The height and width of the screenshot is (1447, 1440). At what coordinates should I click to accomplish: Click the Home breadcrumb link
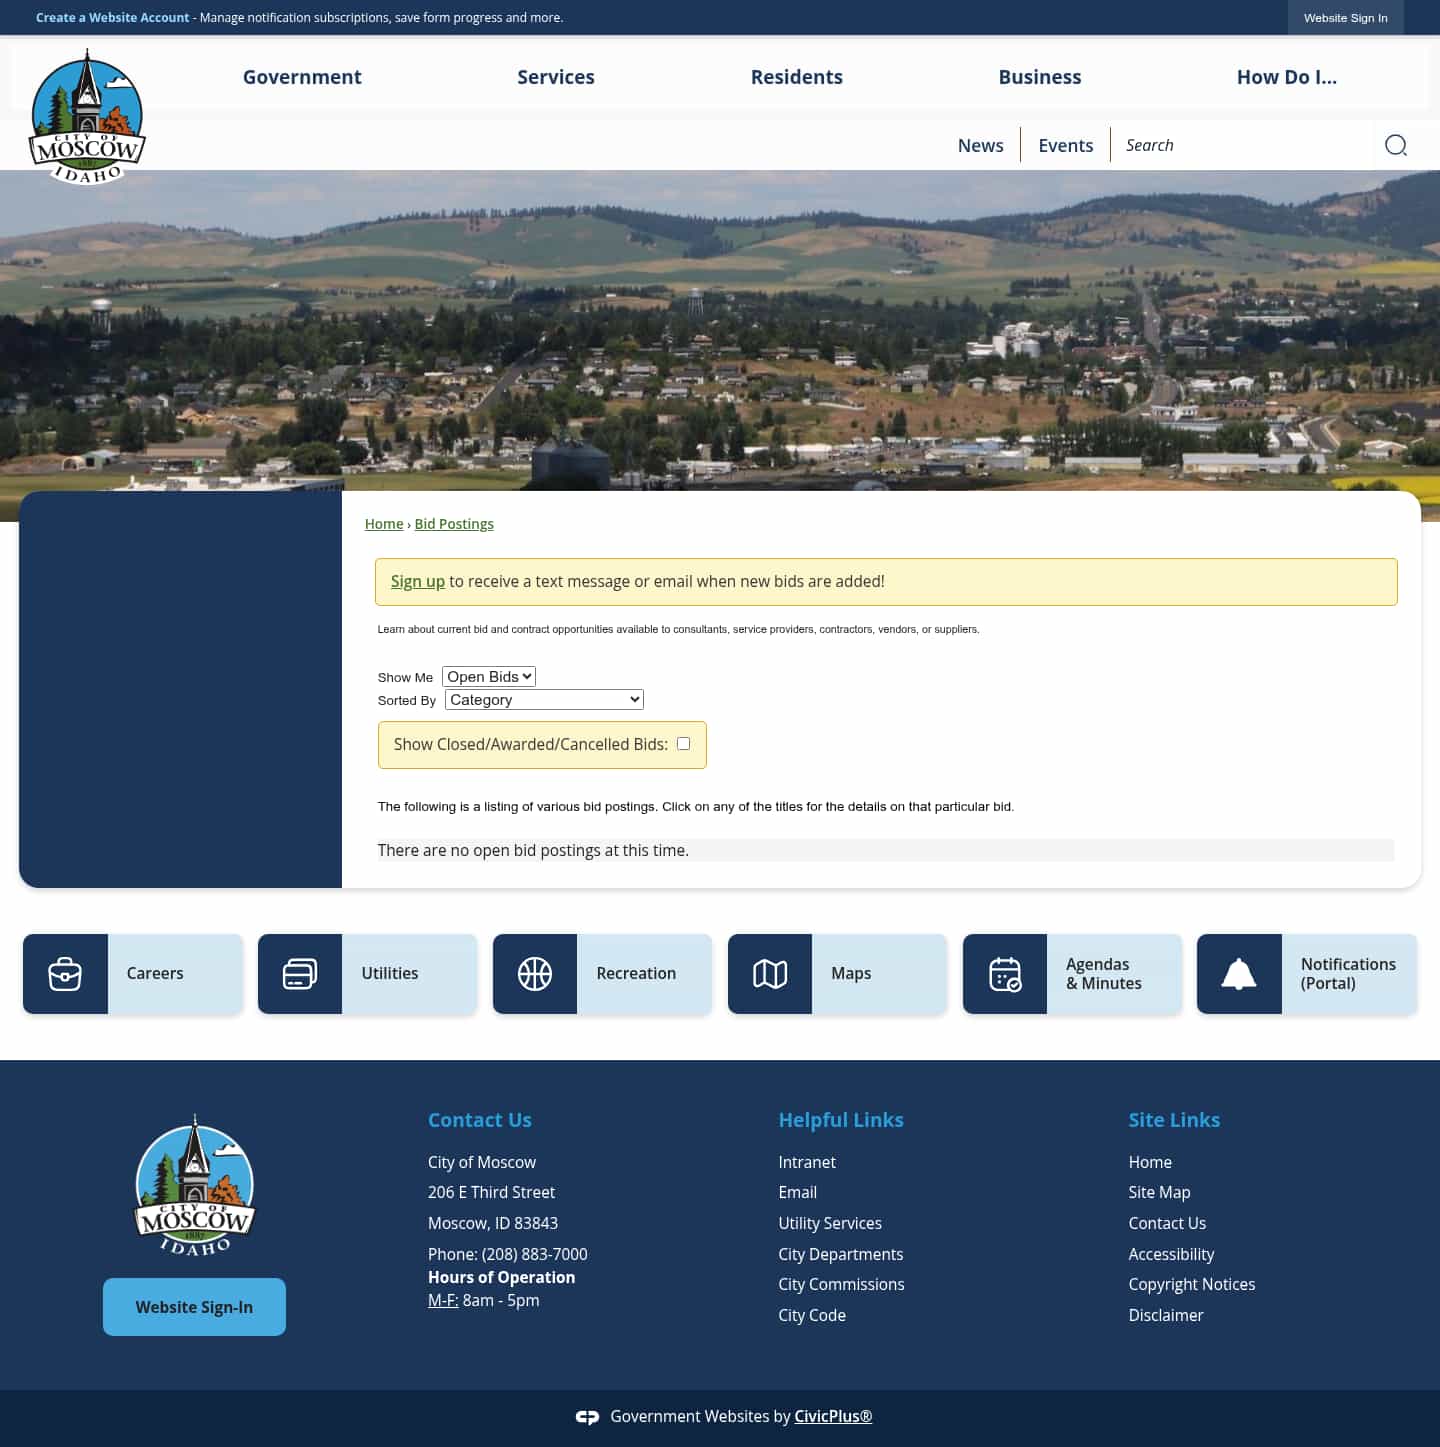click(x=384, y=524)
